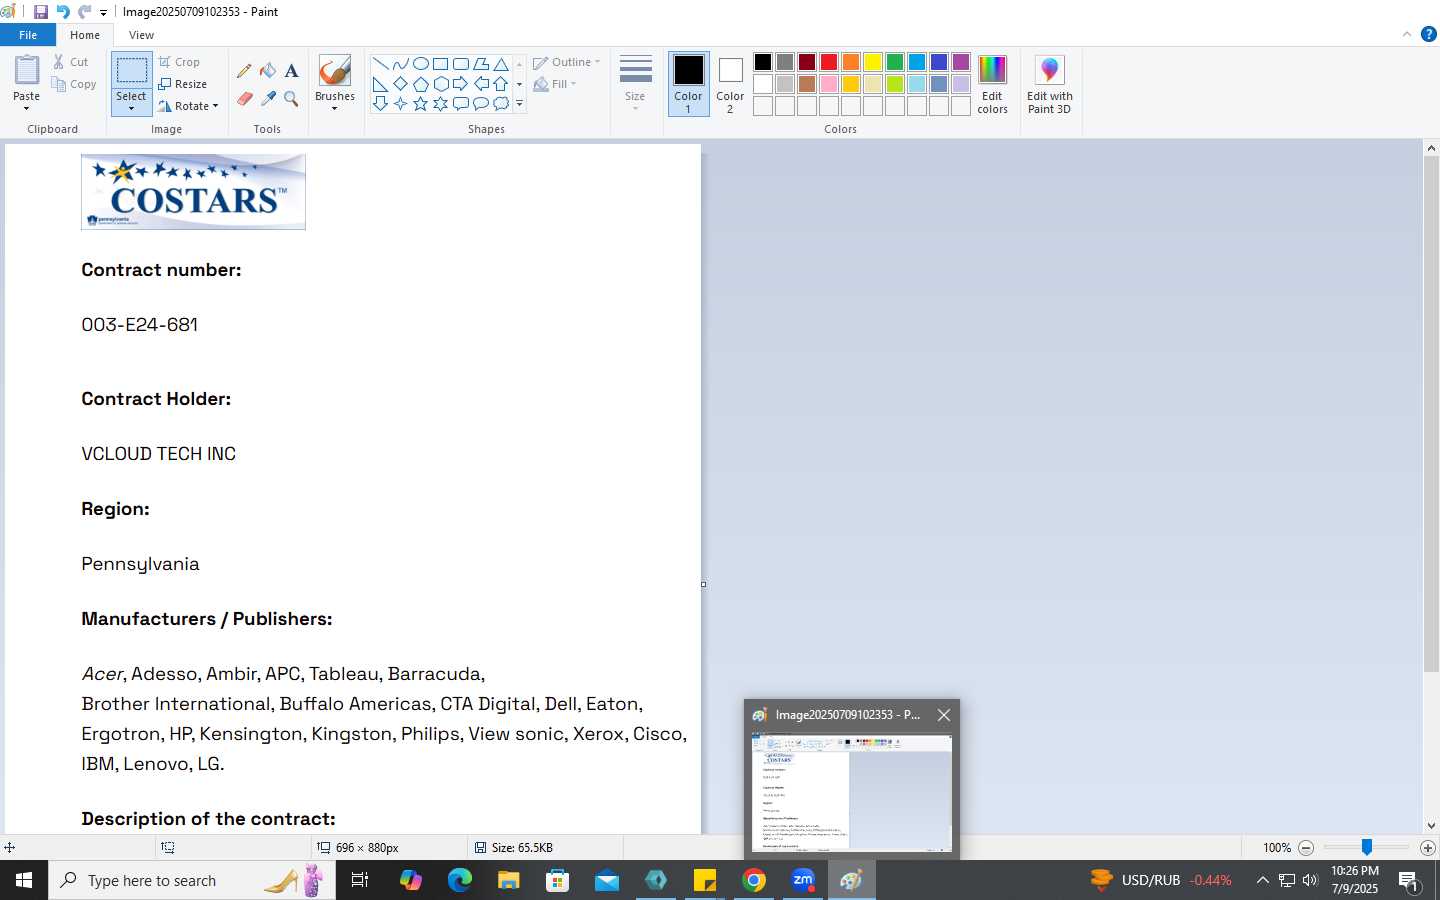Click the Cut command
The image size is (1440, 900).
(71, 62)
